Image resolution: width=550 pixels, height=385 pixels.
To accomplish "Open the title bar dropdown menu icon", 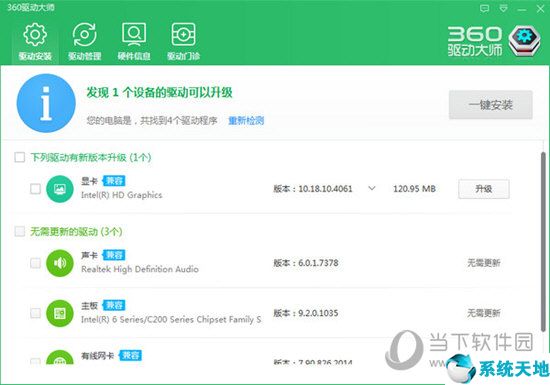I will pyautogui.click(x=503, y=9).
